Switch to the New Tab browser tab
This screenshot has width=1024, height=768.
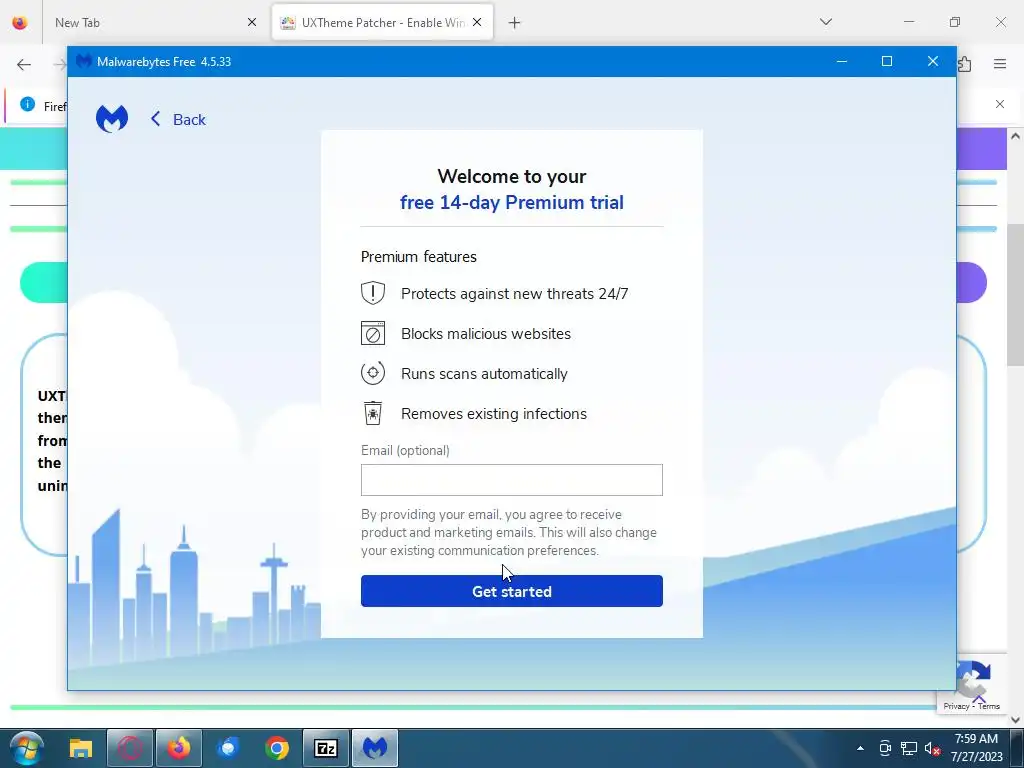(x=155, y=22)
